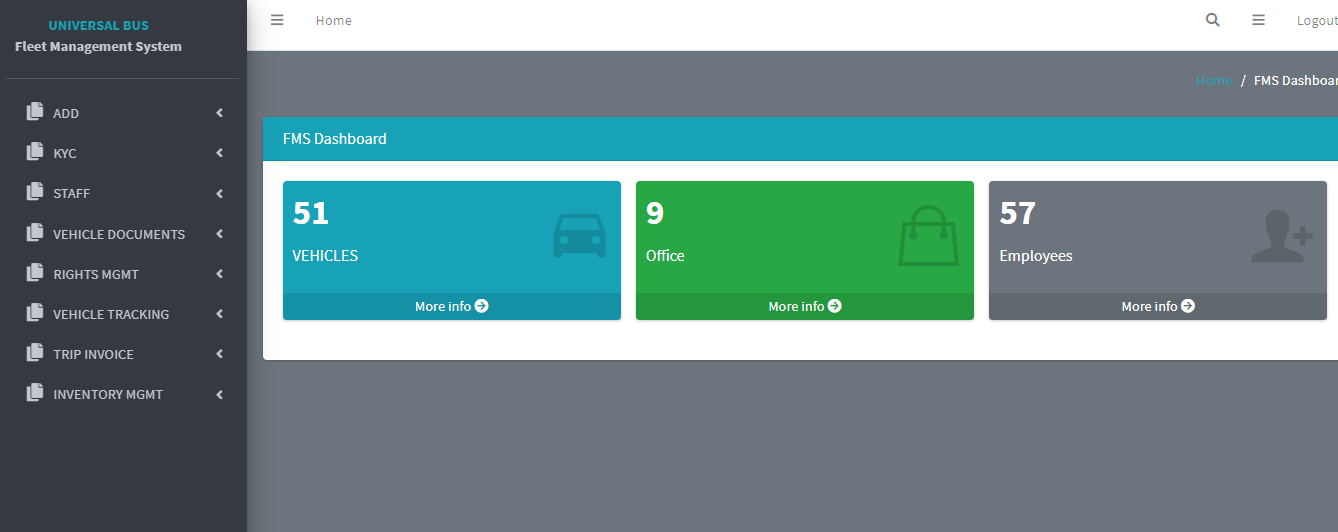This screenshot has height=532, width=1338.
Task: Expand the TRIP INVOICE chevron
Action: point(219,354)
